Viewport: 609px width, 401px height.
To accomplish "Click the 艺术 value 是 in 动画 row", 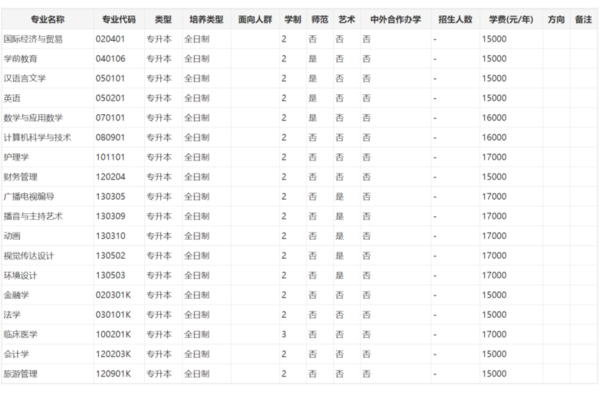I will [339, 236].
